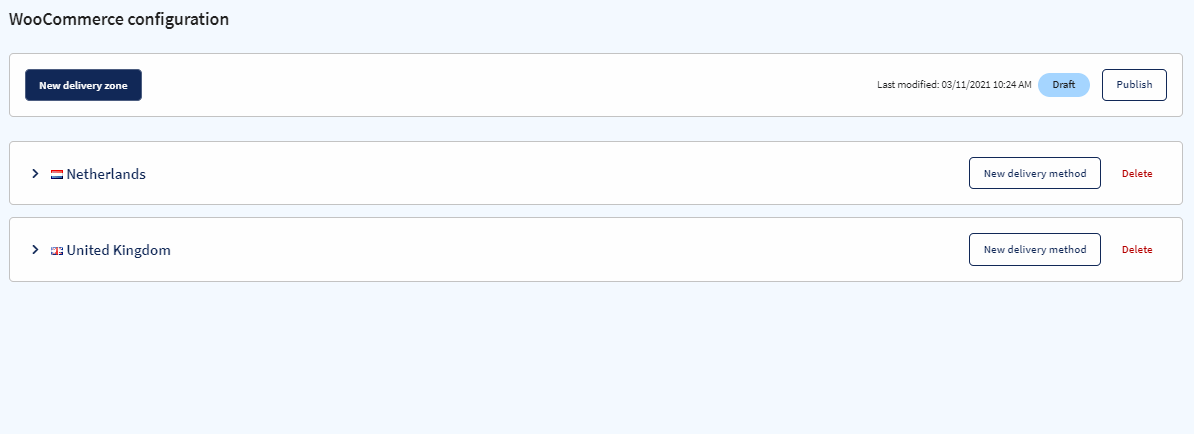Click the United Kingdom flag icon

[x=57, y=251]
